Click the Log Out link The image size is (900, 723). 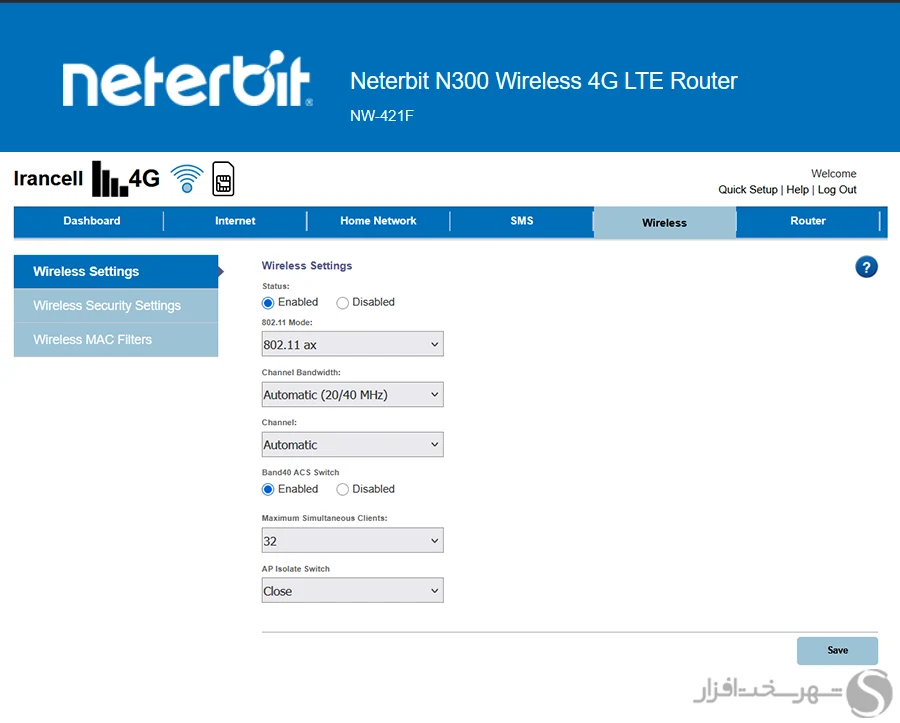pyautogui.click(x=837, y=190)
